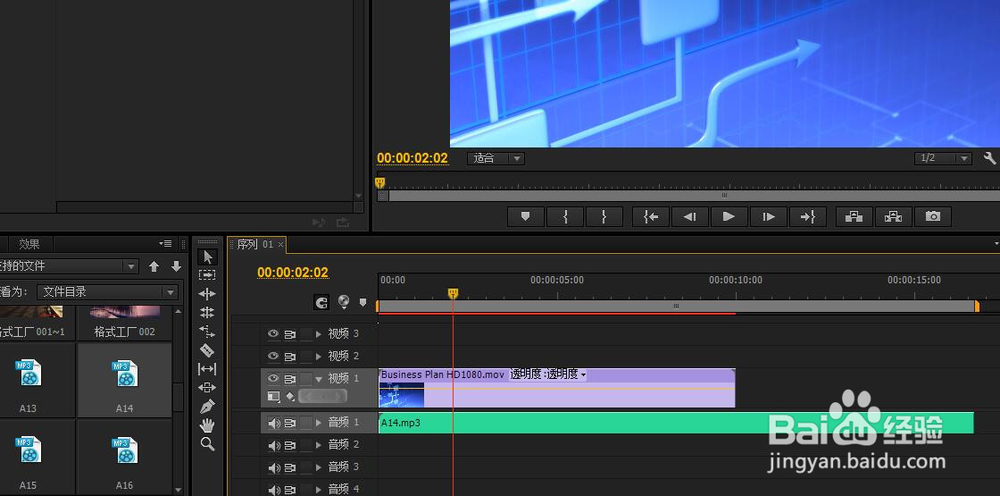Viewport: 1000px width, 496px height.
Task: Mute 音频 2 track speaker icon
Action: (x=274, y=445)
